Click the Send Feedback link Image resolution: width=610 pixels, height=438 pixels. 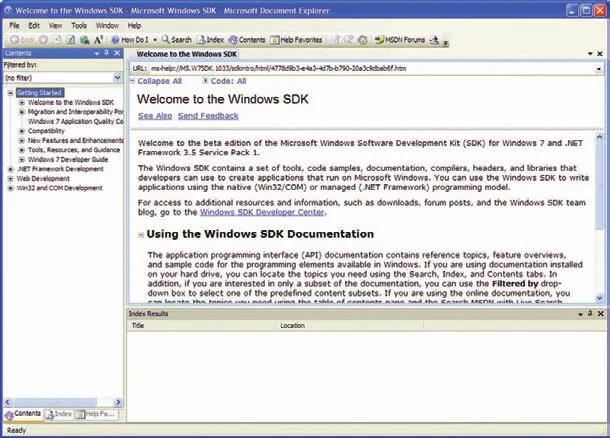(x=208, y=116)
